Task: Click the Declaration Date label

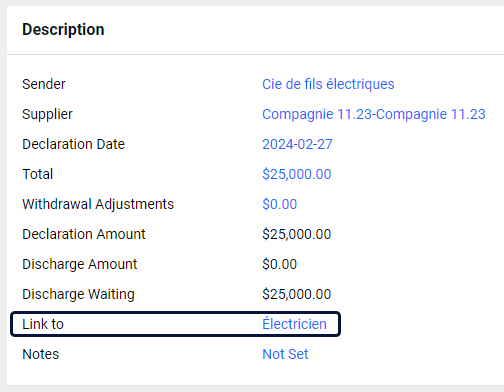Action: point(73,144)
